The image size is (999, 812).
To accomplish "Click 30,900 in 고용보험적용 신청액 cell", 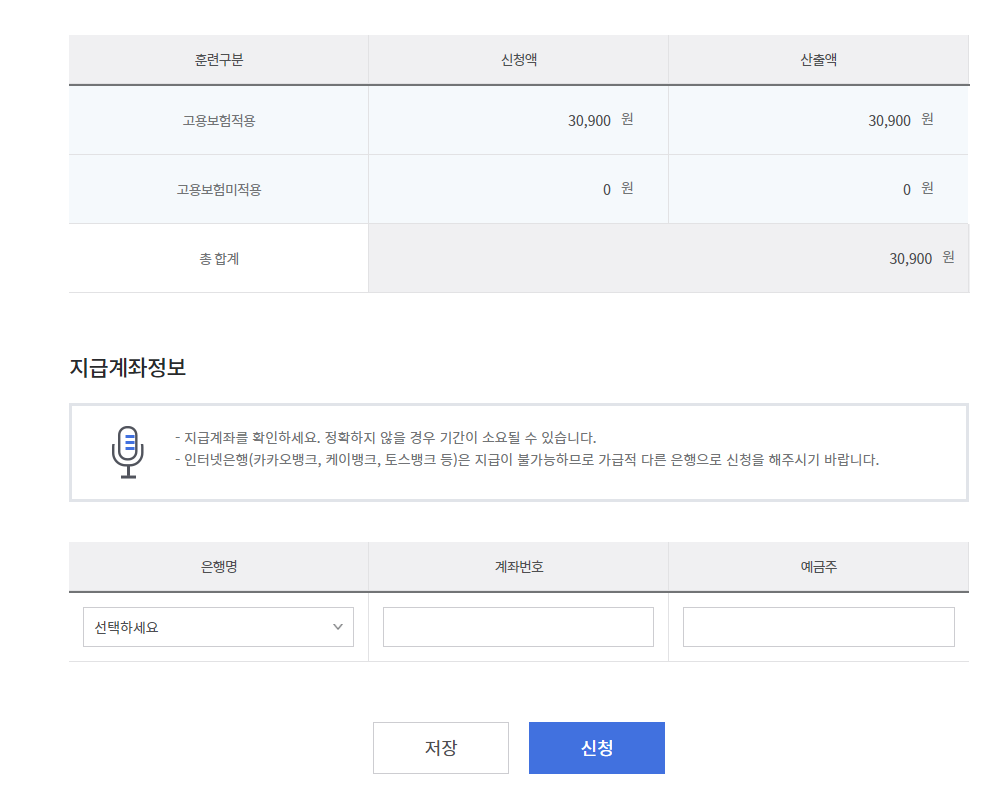I will 589,120.
